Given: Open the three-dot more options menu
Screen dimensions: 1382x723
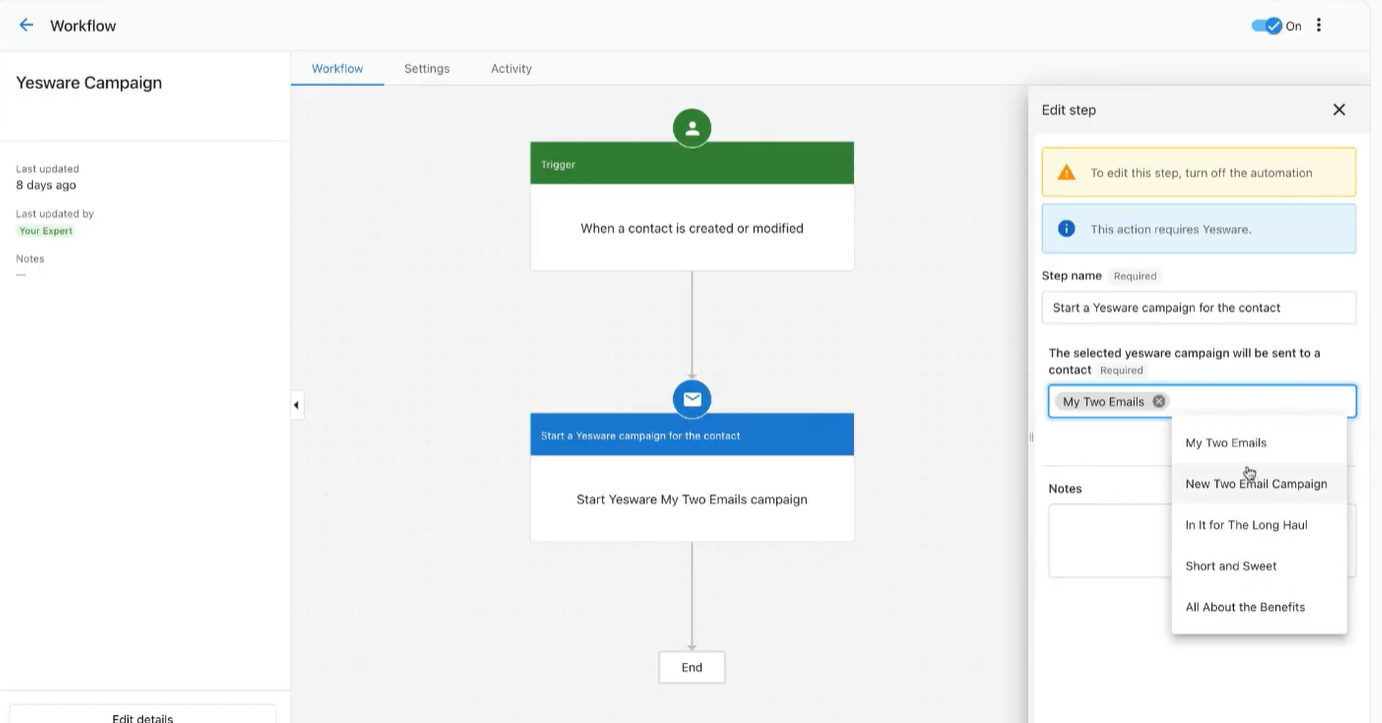Looking at the screenshot, I should [1319, 25].
